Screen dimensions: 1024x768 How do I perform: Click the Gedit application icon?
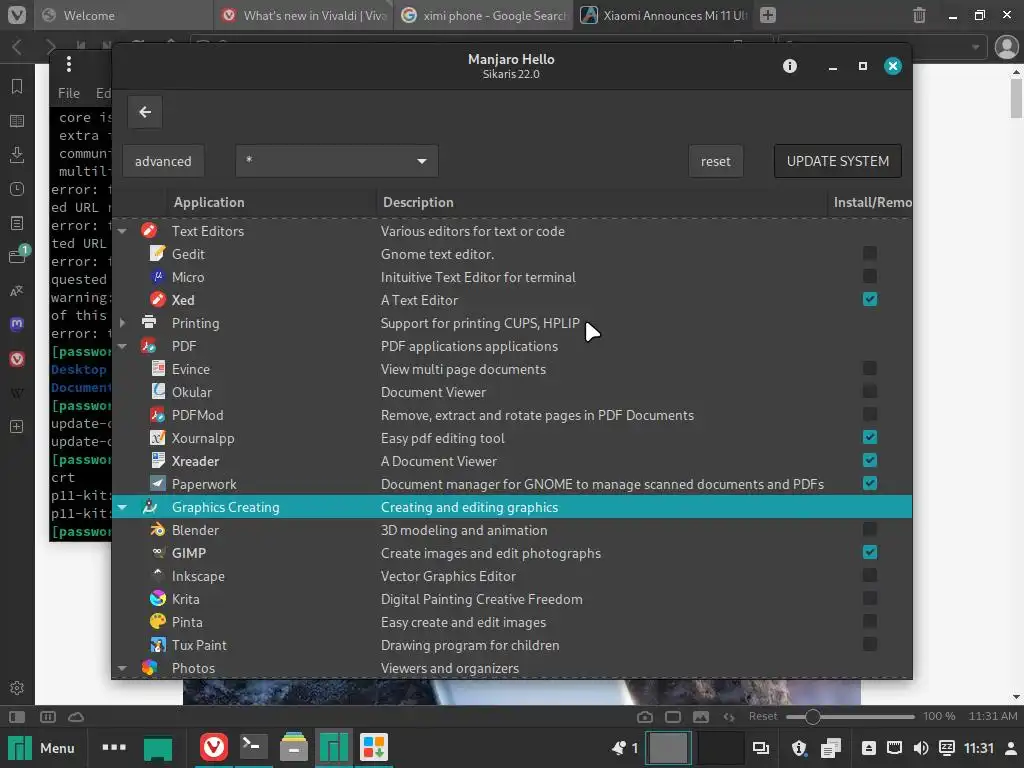157,253
